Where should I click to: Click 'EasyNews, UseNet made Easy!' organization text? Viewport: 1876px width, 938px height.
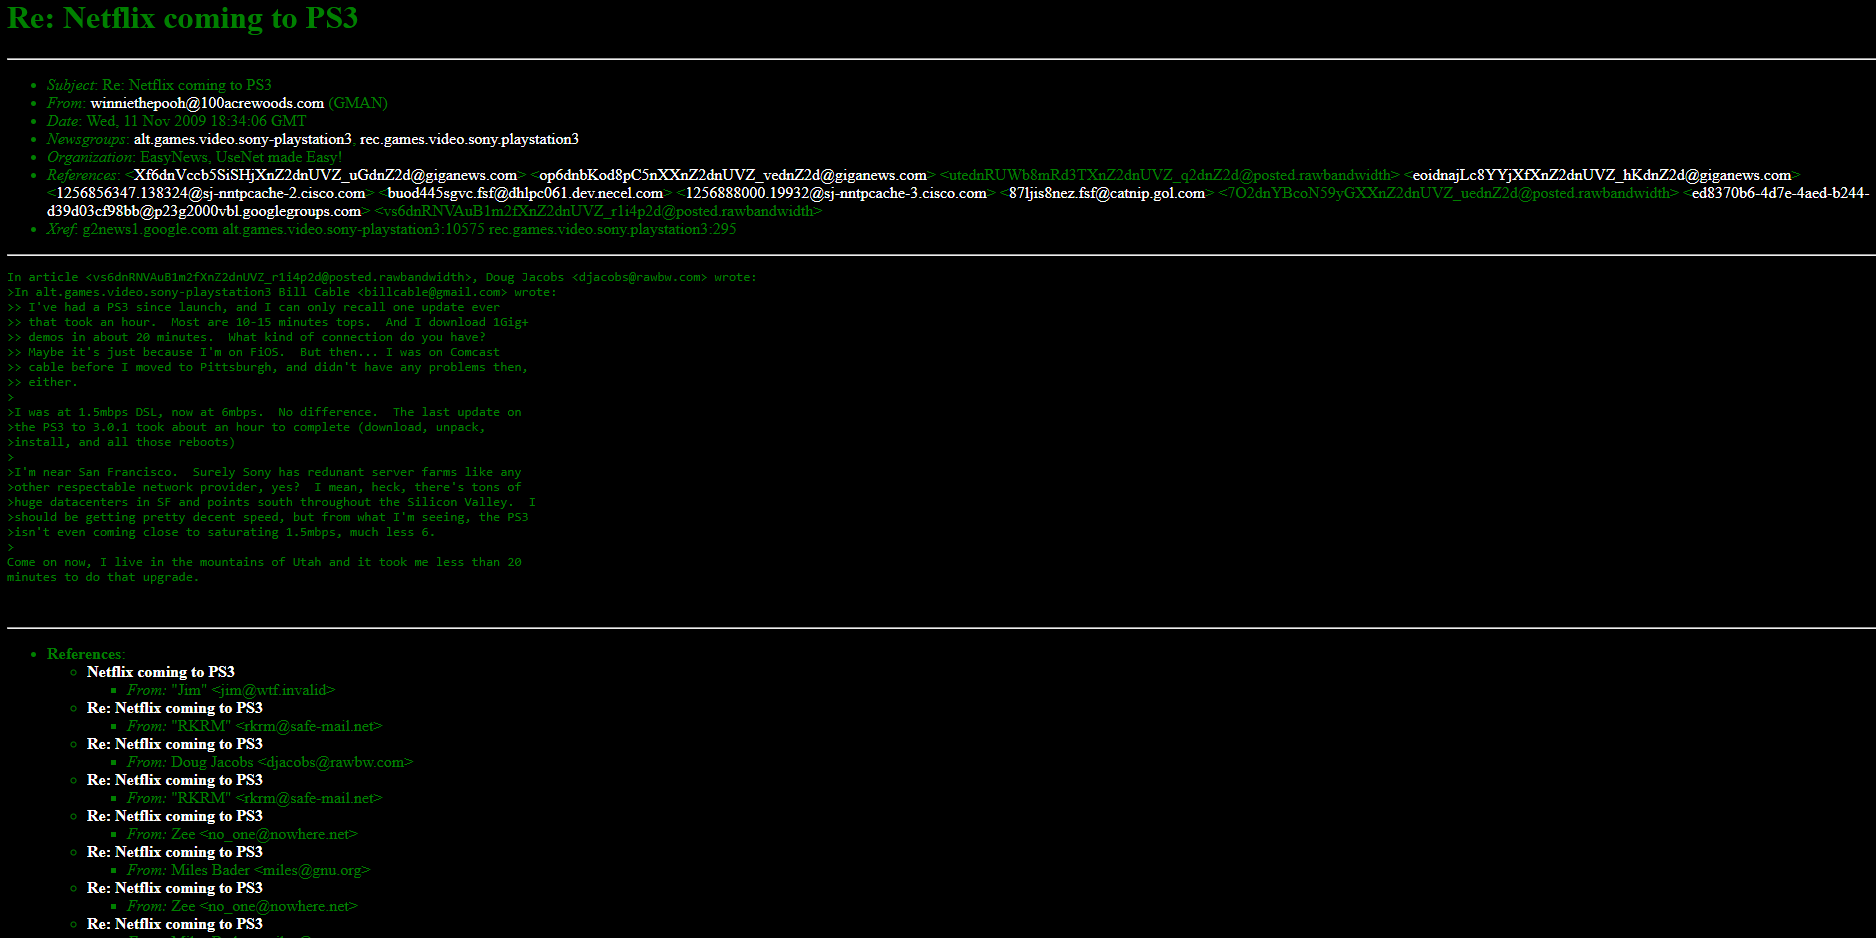tap(241, 157)
